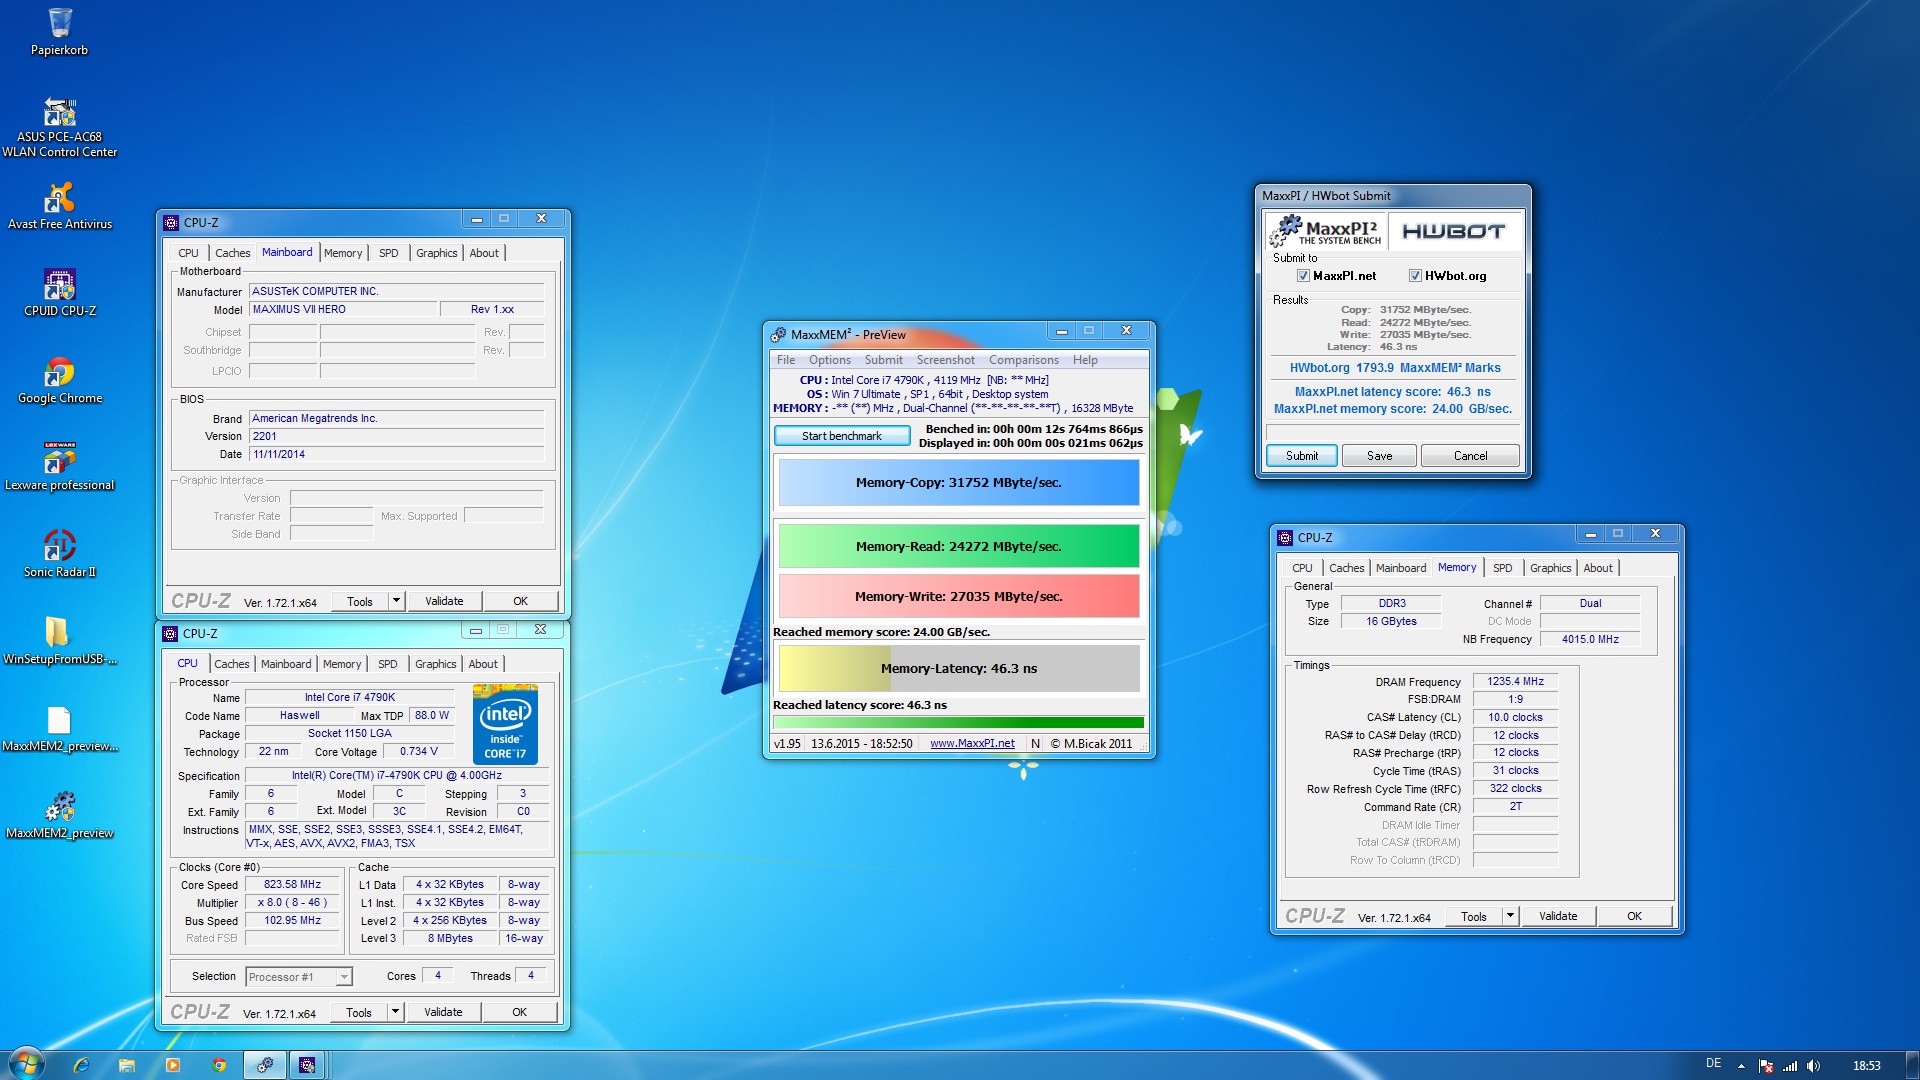Launch Internet Explorer from the taskbar
This screenshot has width=1920, height=1080.
coord(81,1065)
